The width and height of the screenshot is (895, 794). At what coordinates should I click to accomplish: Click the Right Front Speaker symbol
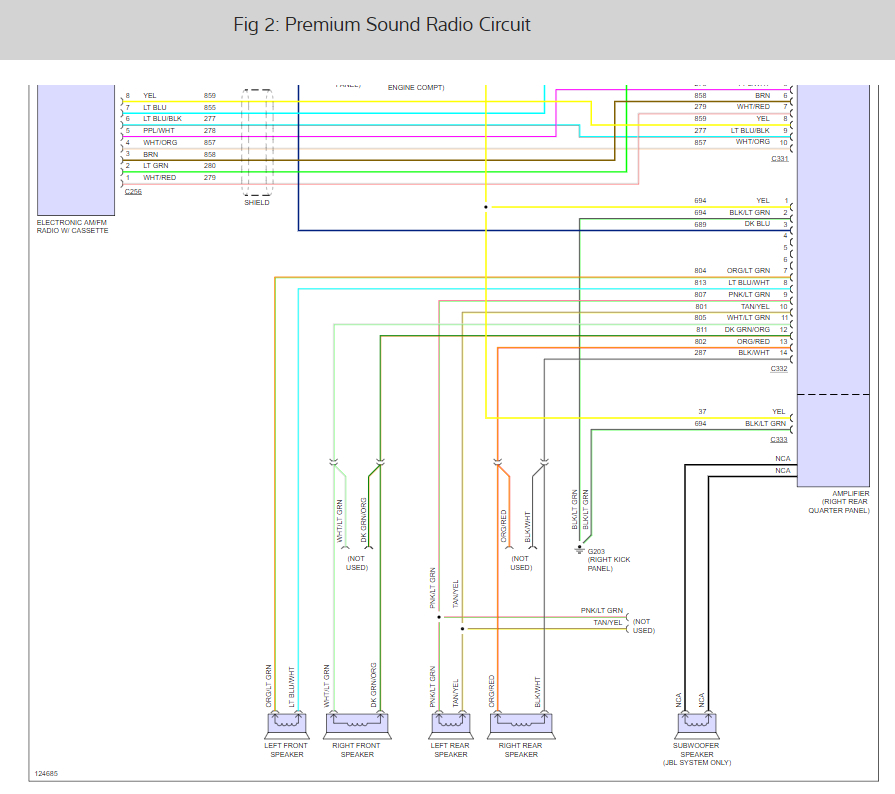tap(357, 726)
